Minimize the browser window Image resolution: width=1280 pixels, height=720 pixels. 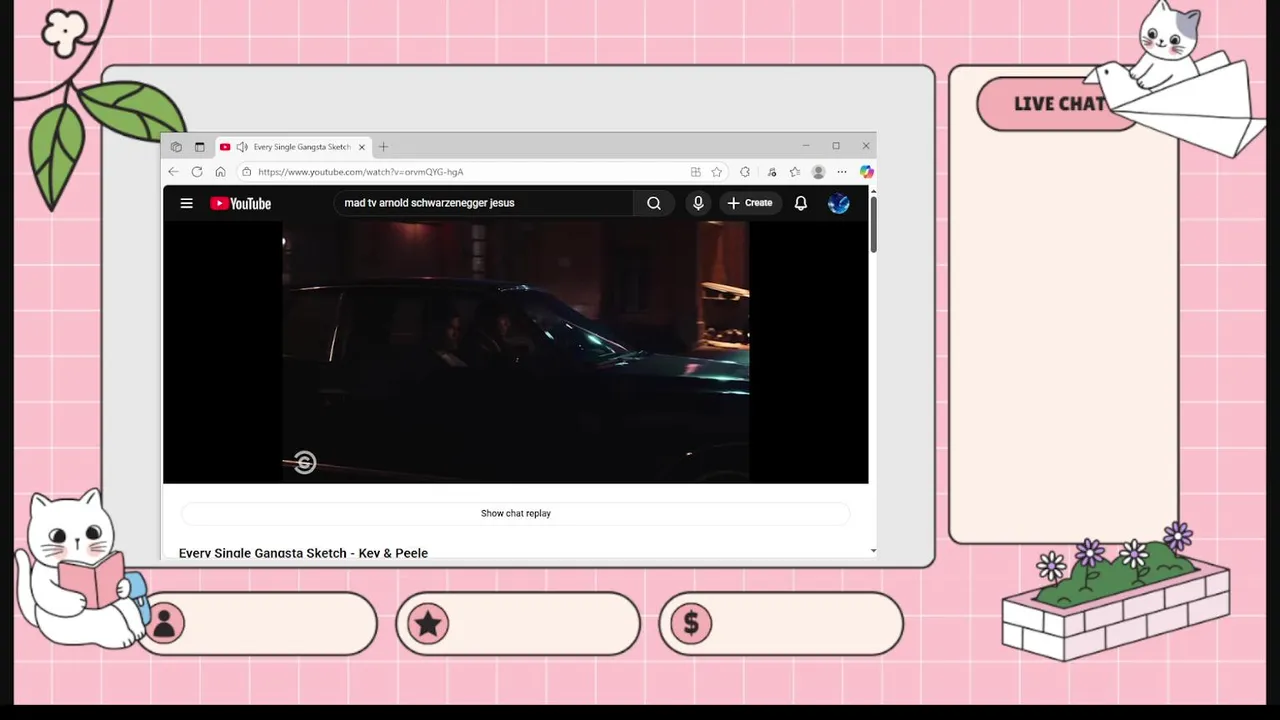point(806,146)
